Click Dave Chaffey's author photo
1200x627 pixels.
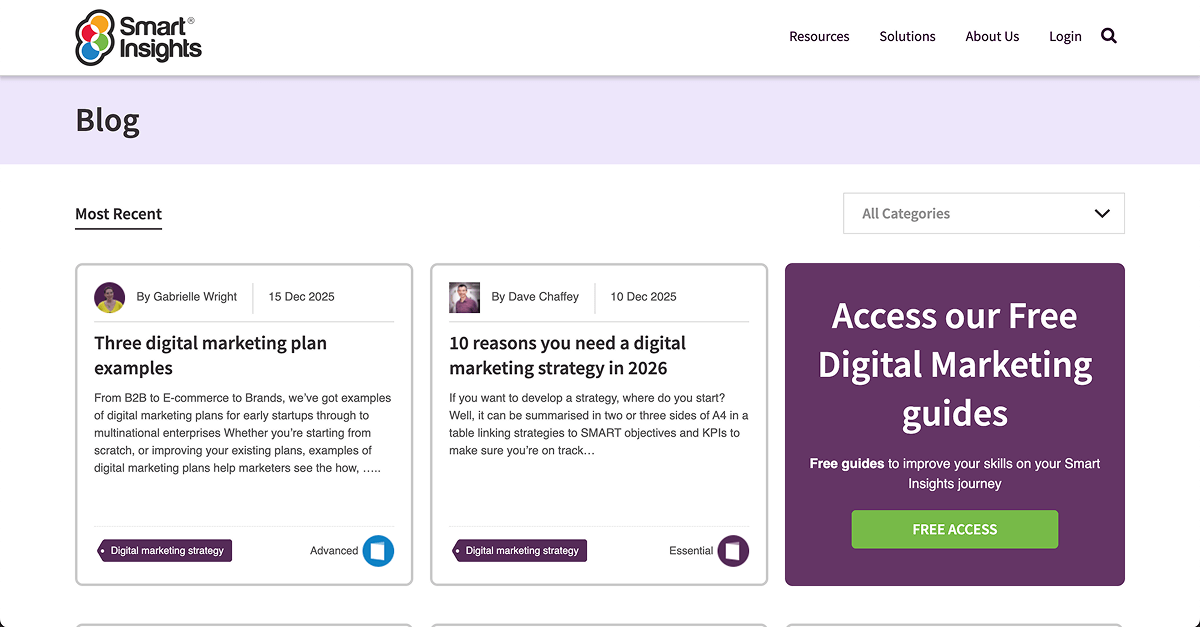tap(464, 297)
